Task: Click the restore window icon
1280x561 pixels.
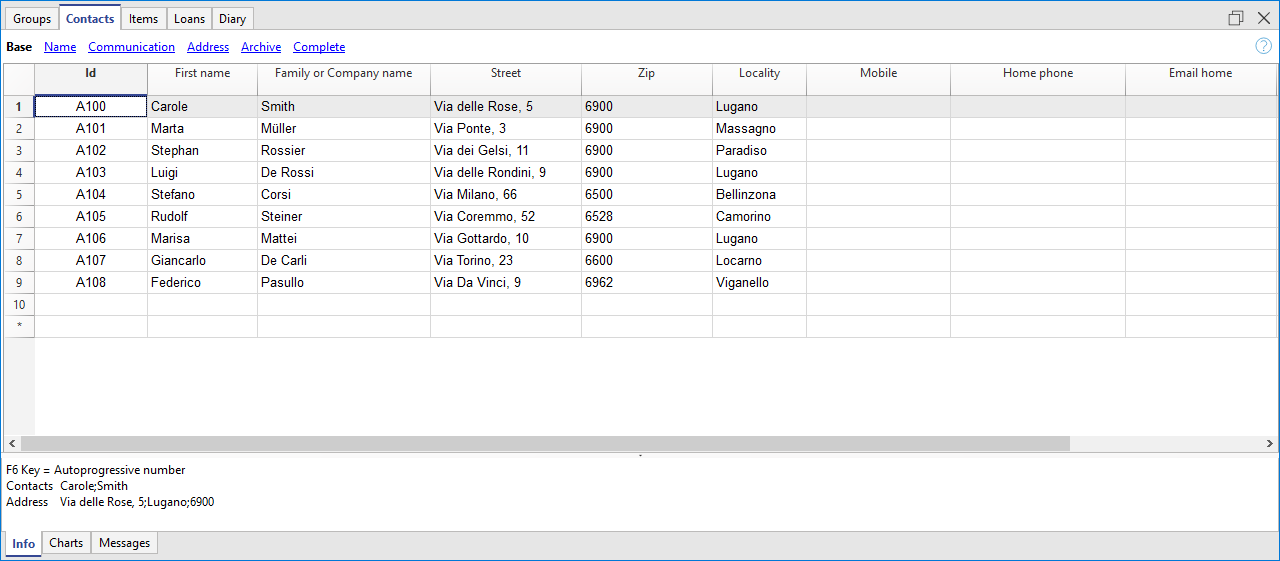Action: tap(1236, 18)
